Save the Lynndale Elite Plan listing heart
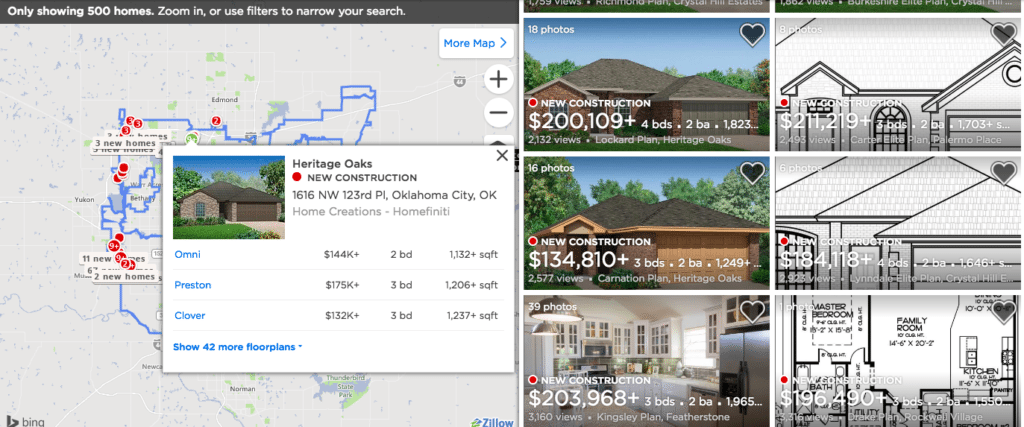The image size is (1024, 427). (1004, 173)
